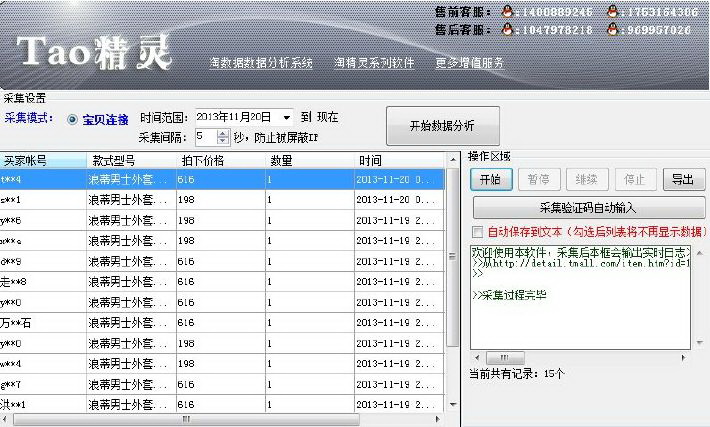This screenshot has height=427, width=710.
Task: Click the QQ penguin icon beside 969957026
Action: tap(613, 30)
